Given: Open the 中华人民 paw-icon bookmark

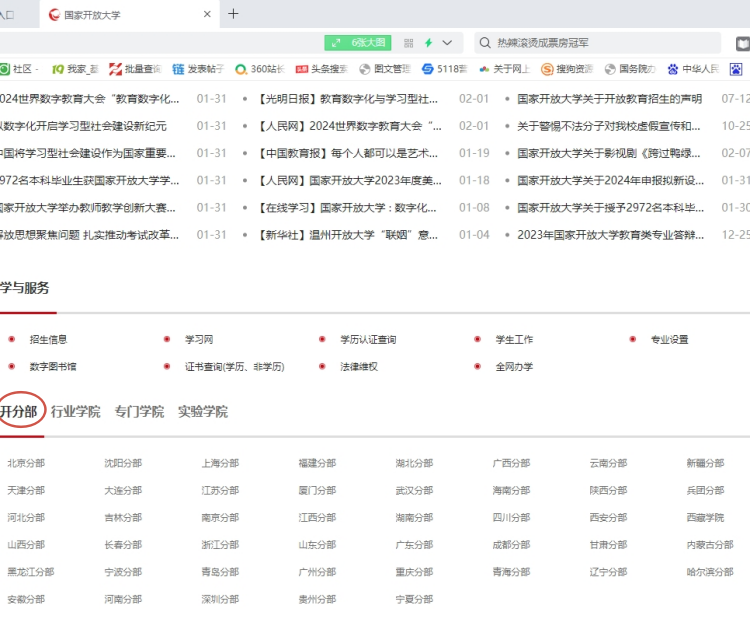Looking at the screenshot, I should pyautogui.click(x=693, y=69).
